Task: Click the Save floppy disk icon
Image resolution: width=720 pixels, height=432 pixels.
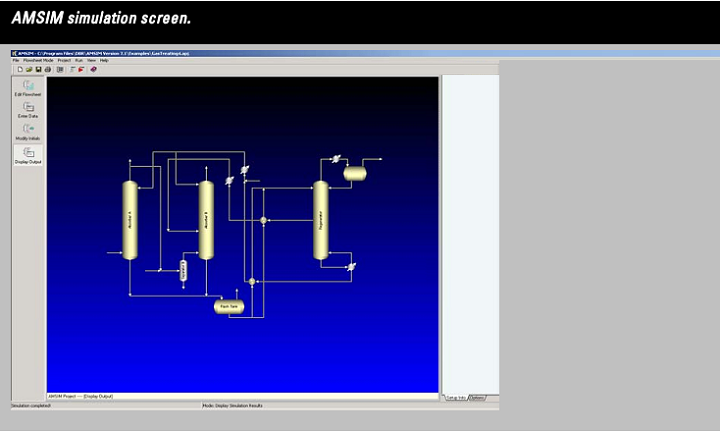Action: (38, 69)
